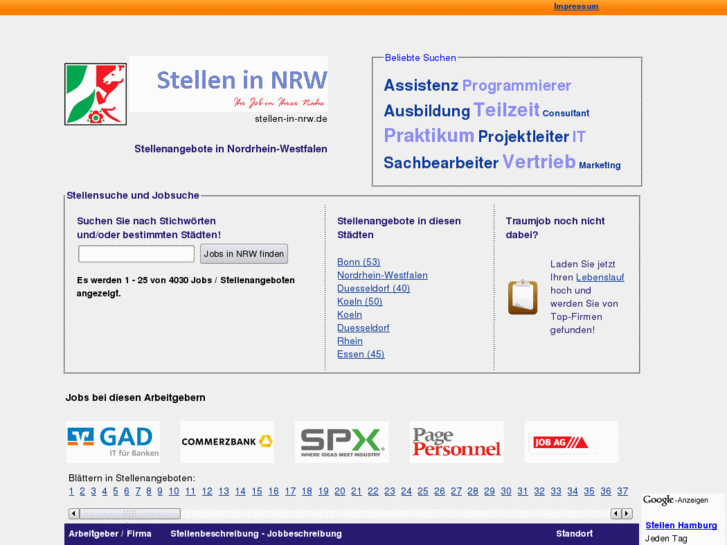Go to results page 37
Image resolution: width=727 pixels, height=545 pixels.
pyautogui.click(x=623, y=491)
